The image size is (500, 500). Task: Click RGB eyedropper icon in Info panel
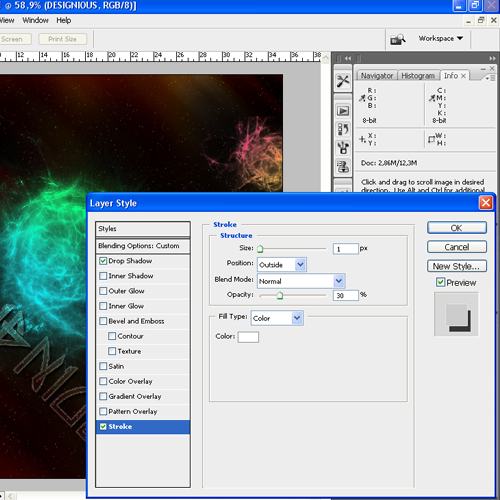coord(362,98)
